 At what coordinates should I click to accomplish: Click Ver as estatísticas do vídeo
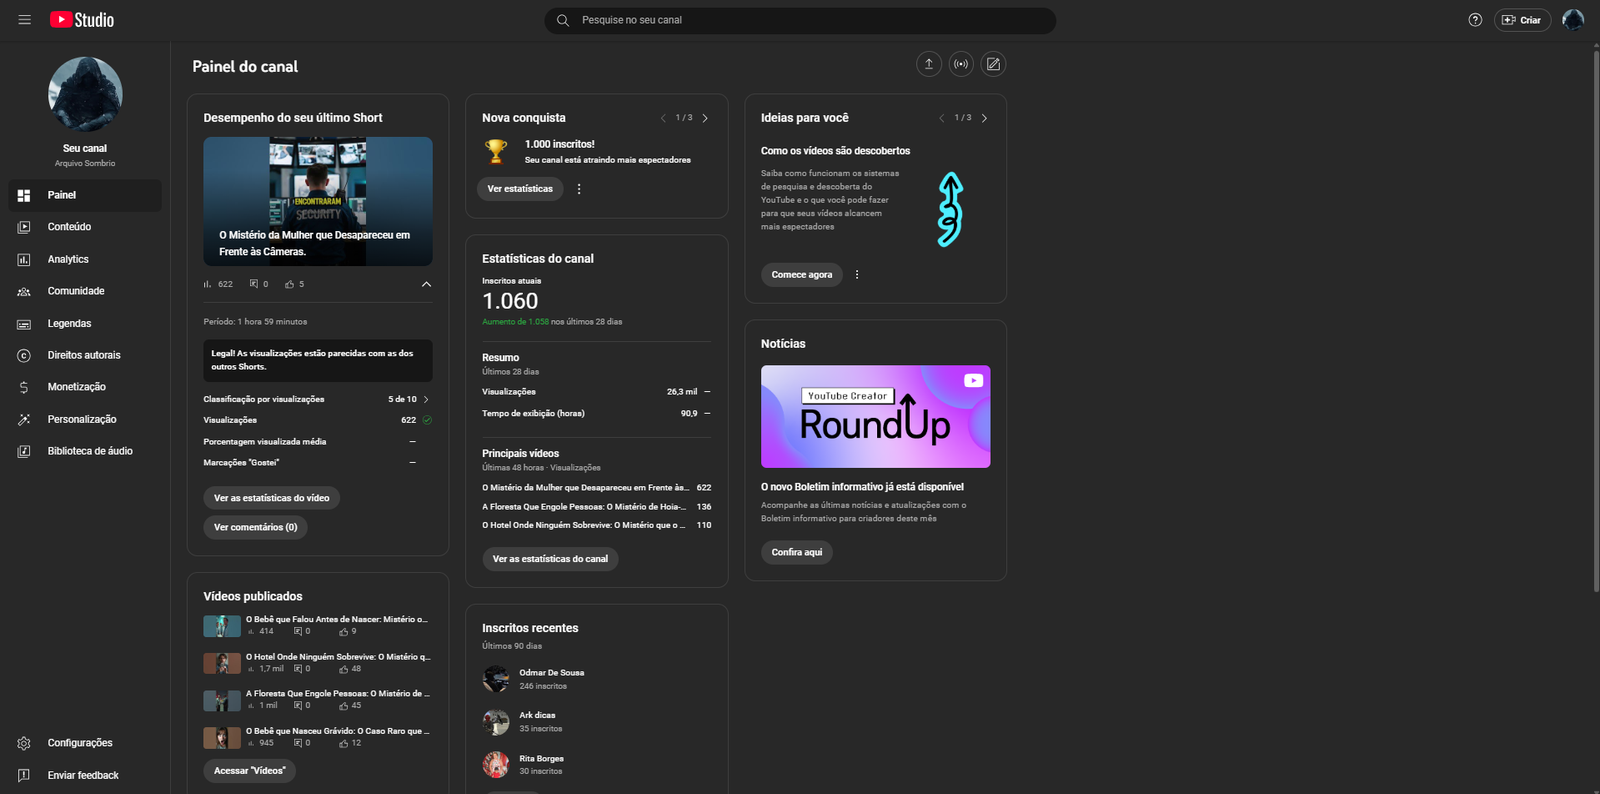[272, 498]
